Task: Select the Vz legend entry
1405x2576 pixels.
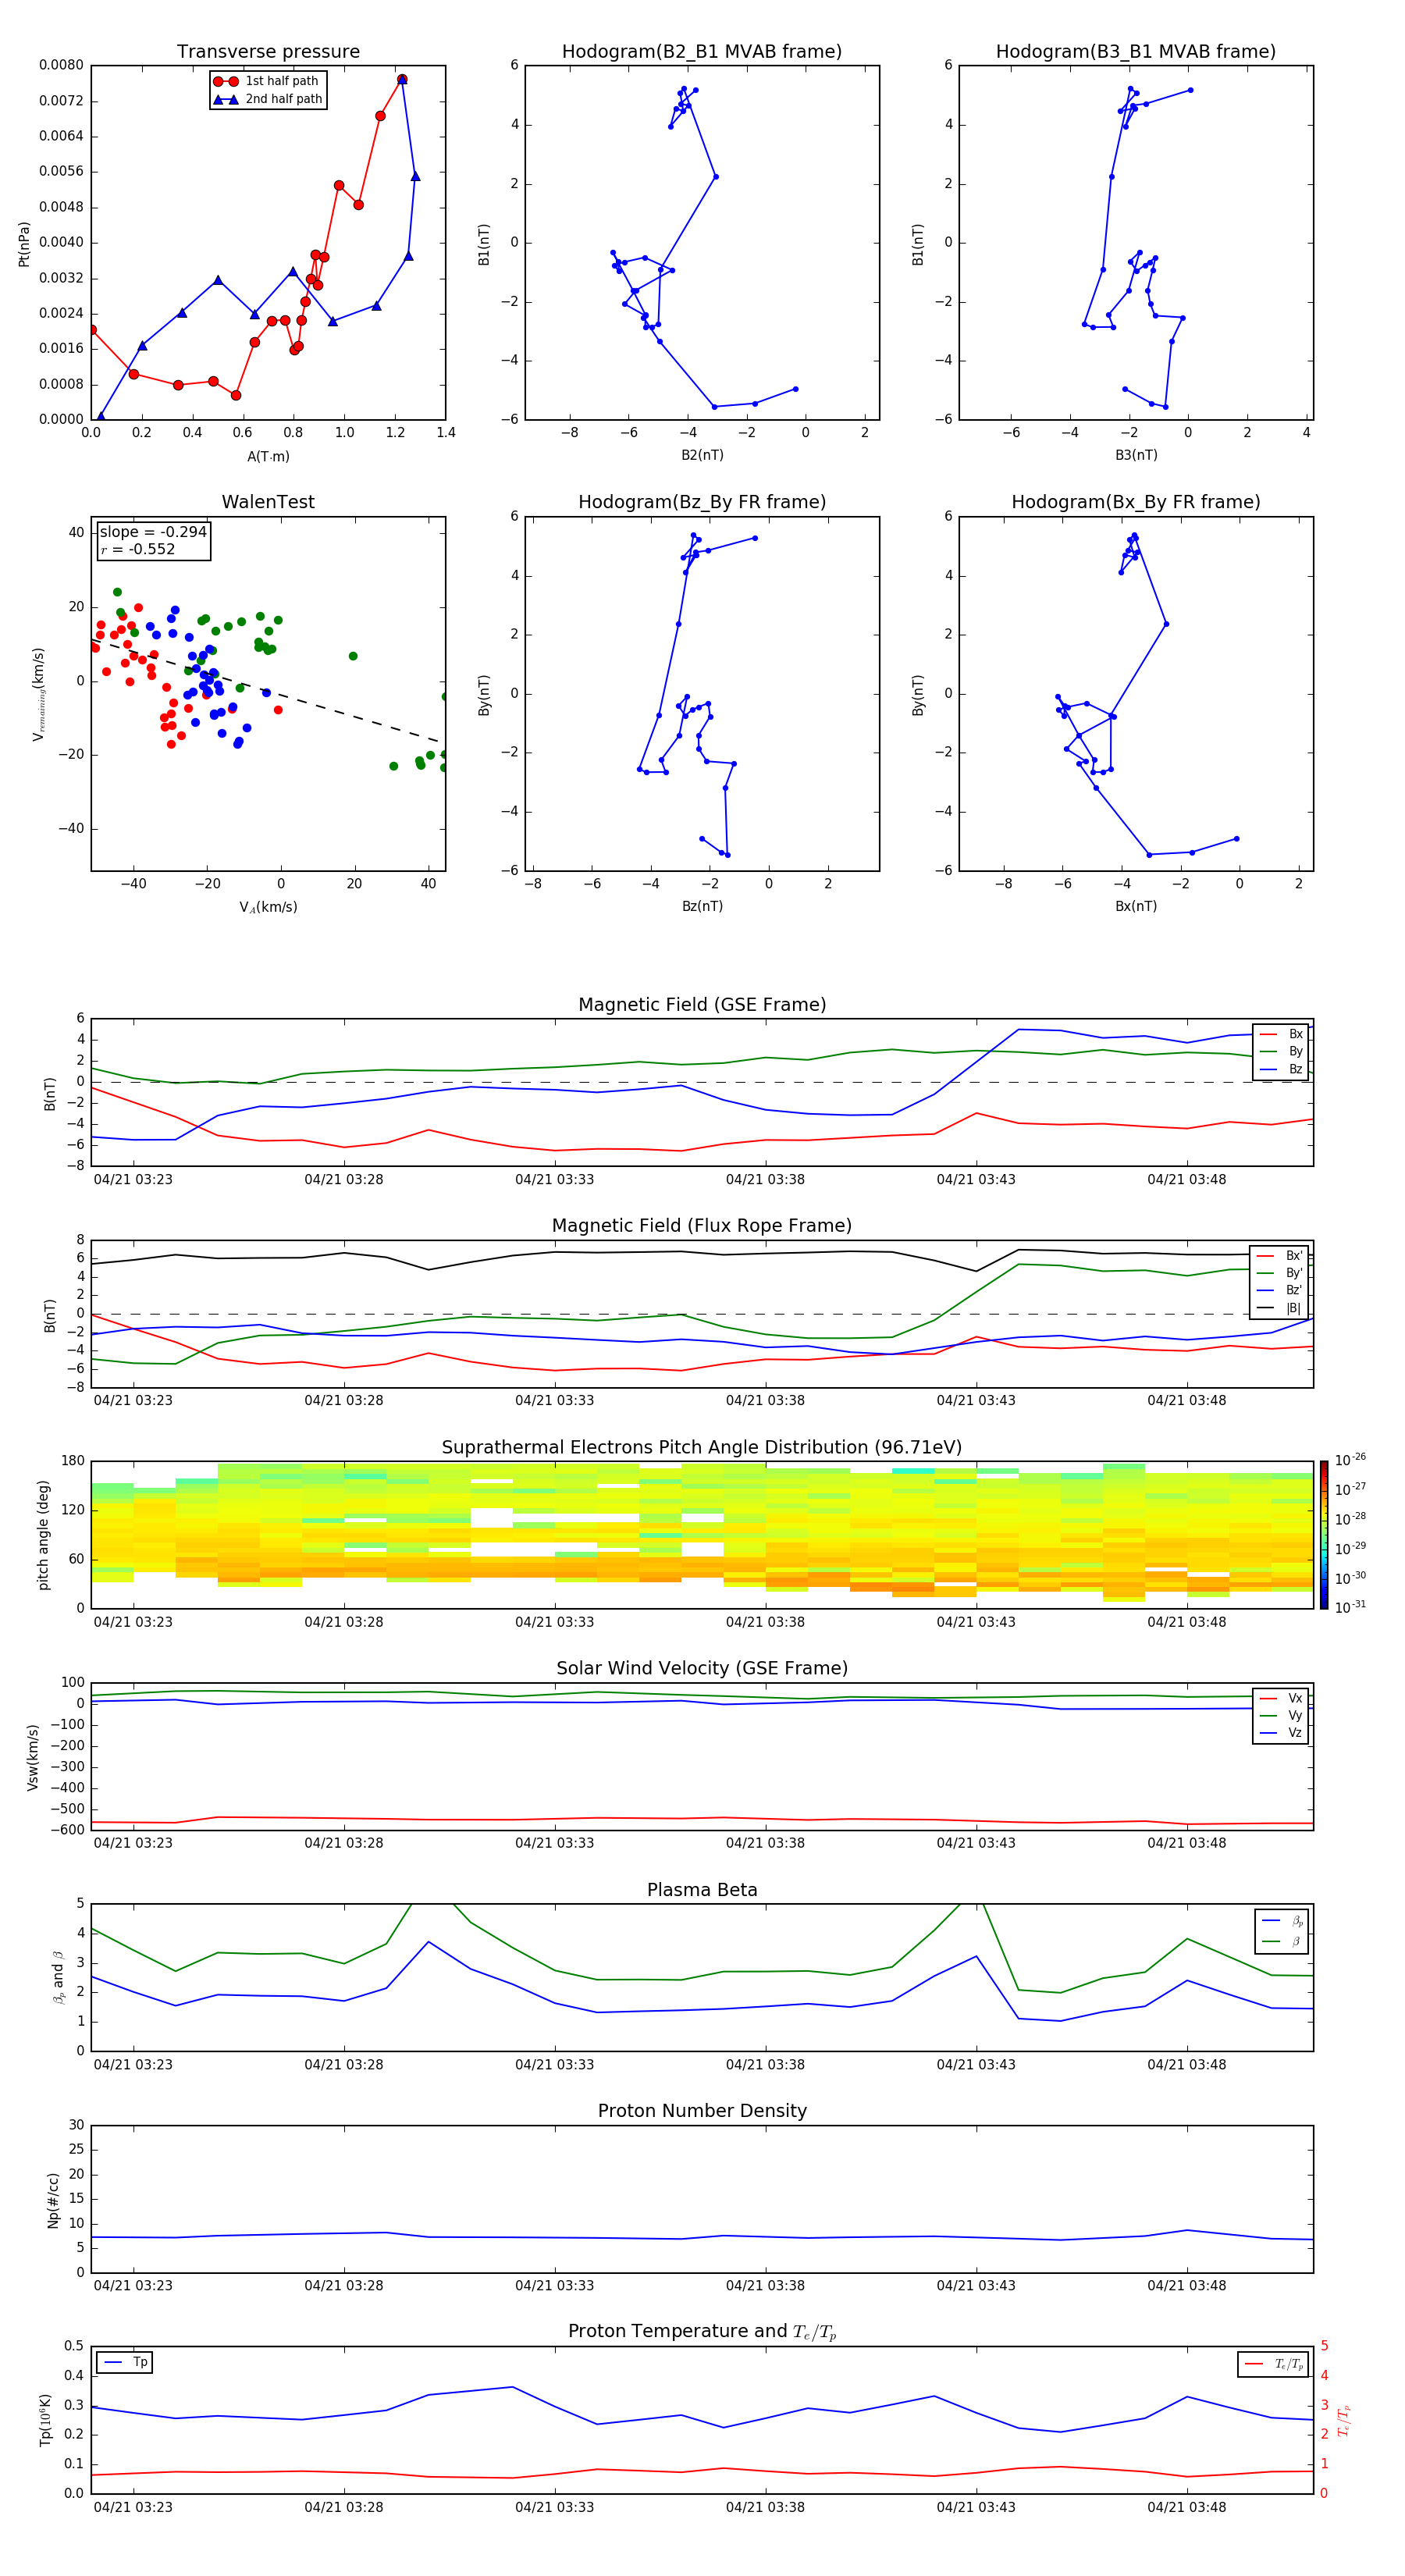Action: [x=1281, y=1733]
